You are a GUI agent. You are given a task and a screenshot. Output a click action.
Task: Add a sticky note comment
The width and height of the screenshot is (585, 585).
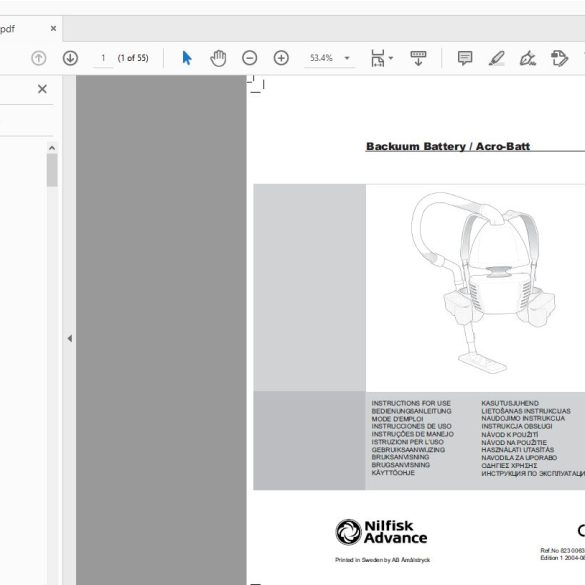point(465,58)
